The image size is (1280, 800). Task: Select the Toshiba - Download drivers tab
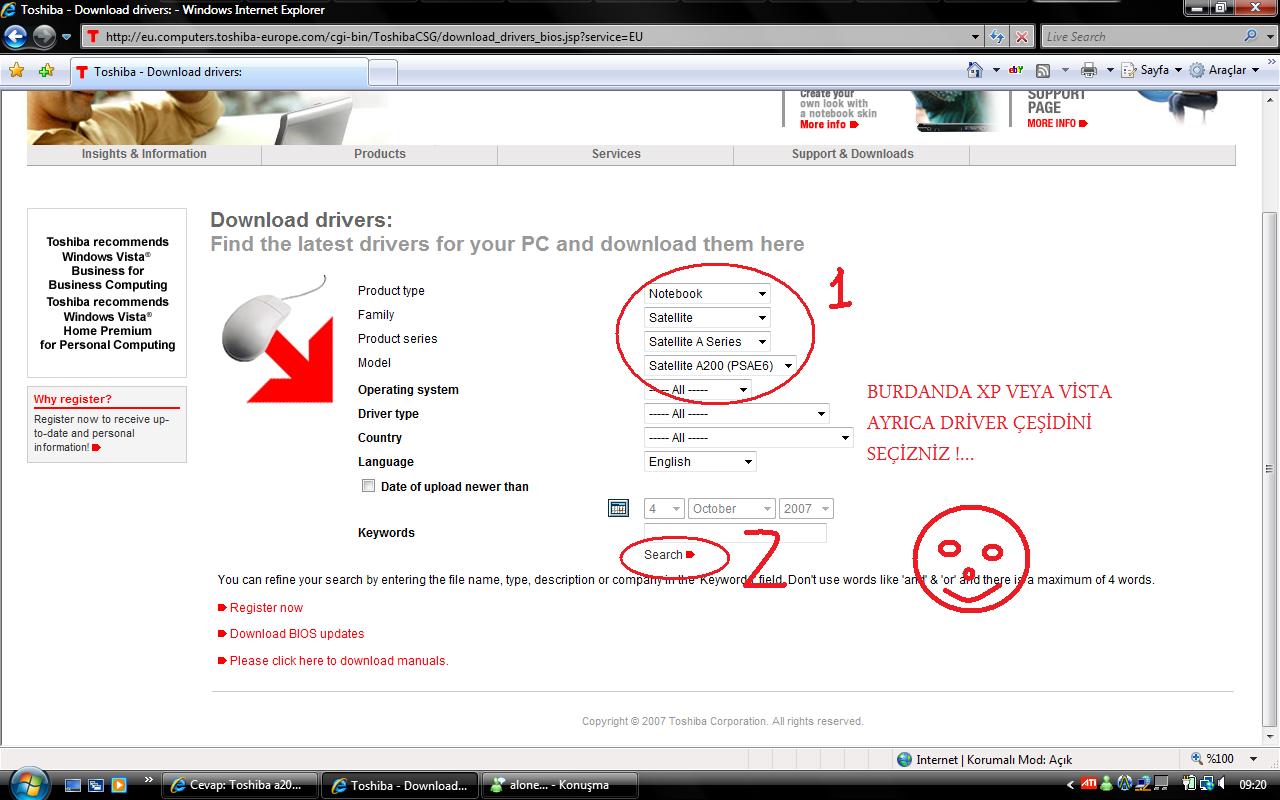click(x=219, y=72)
